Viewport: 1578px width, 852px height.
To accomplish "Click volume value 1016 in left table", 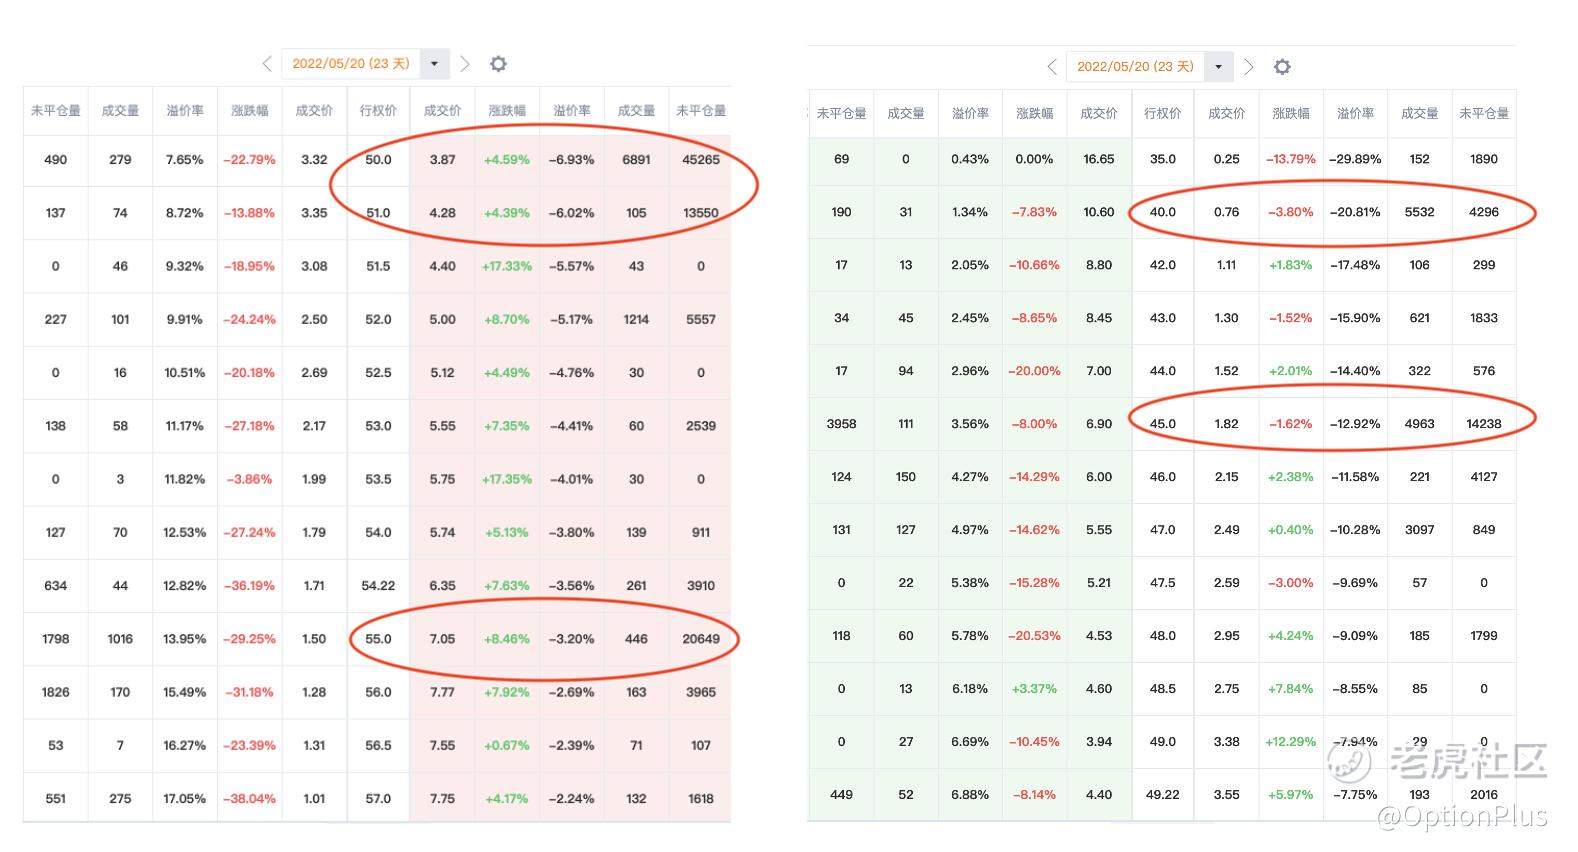I will [120, 639].
